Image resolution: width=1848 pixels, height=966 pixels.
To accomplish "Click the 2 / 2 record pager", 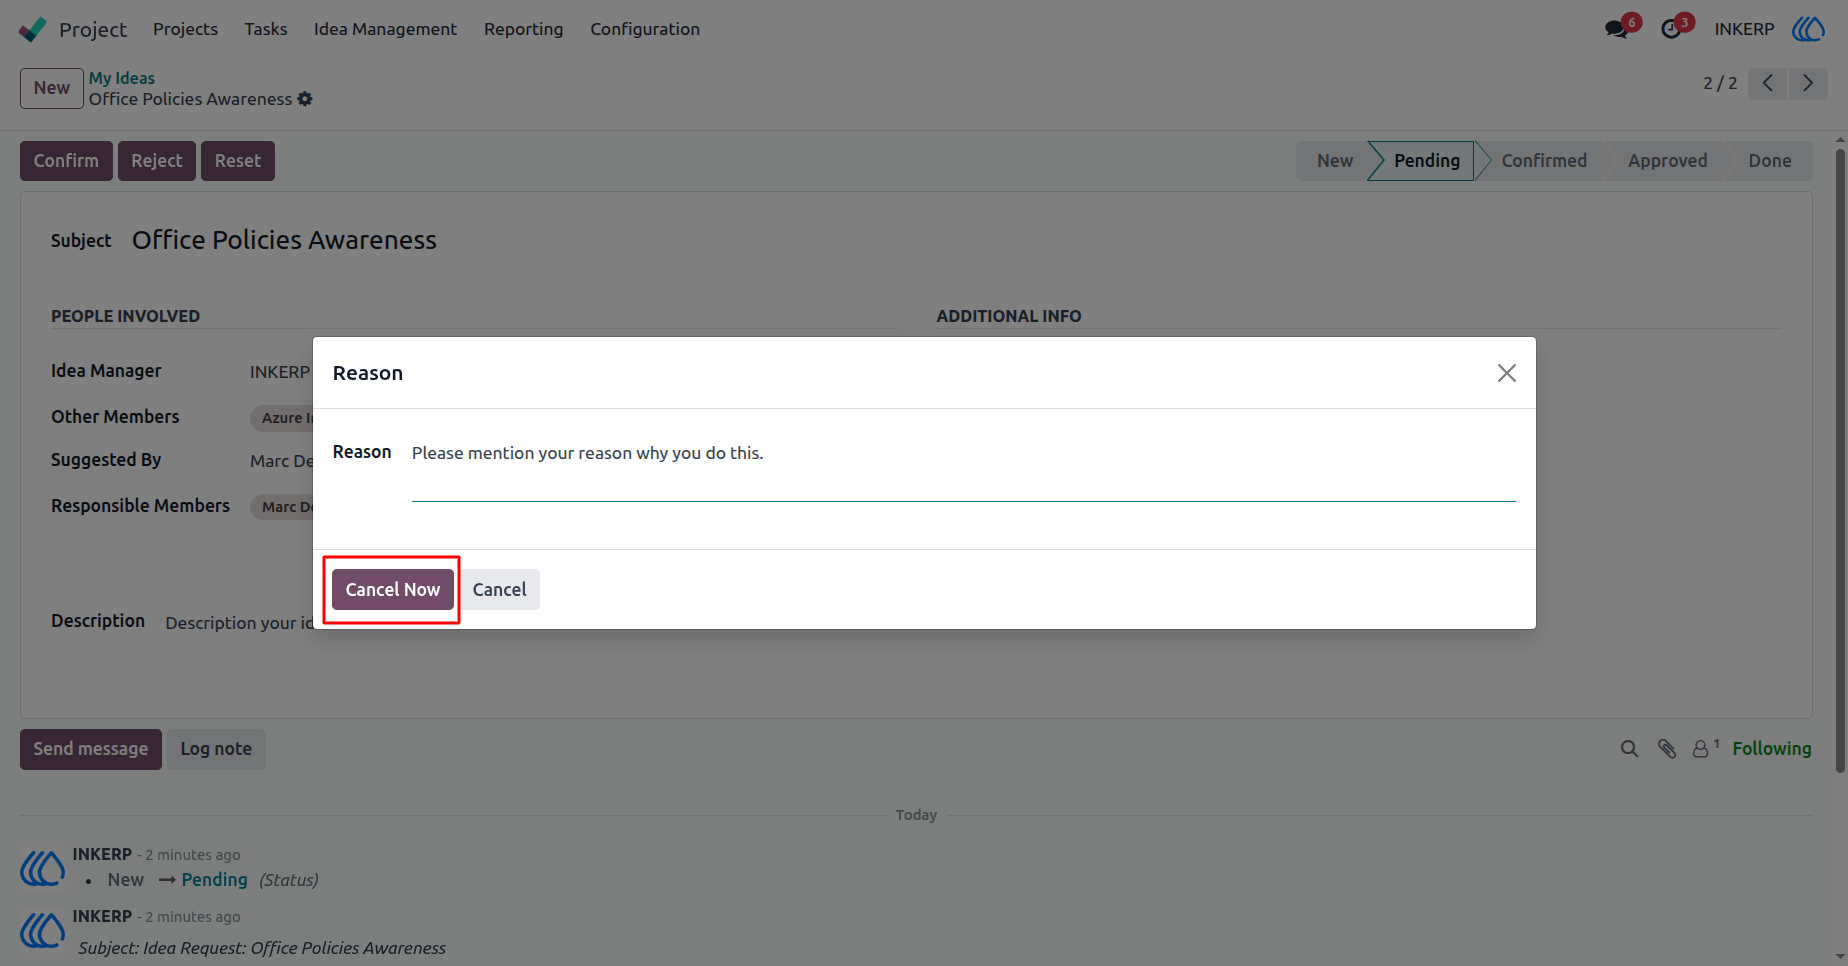I will pyautogui.click(x=1720, y=83).
